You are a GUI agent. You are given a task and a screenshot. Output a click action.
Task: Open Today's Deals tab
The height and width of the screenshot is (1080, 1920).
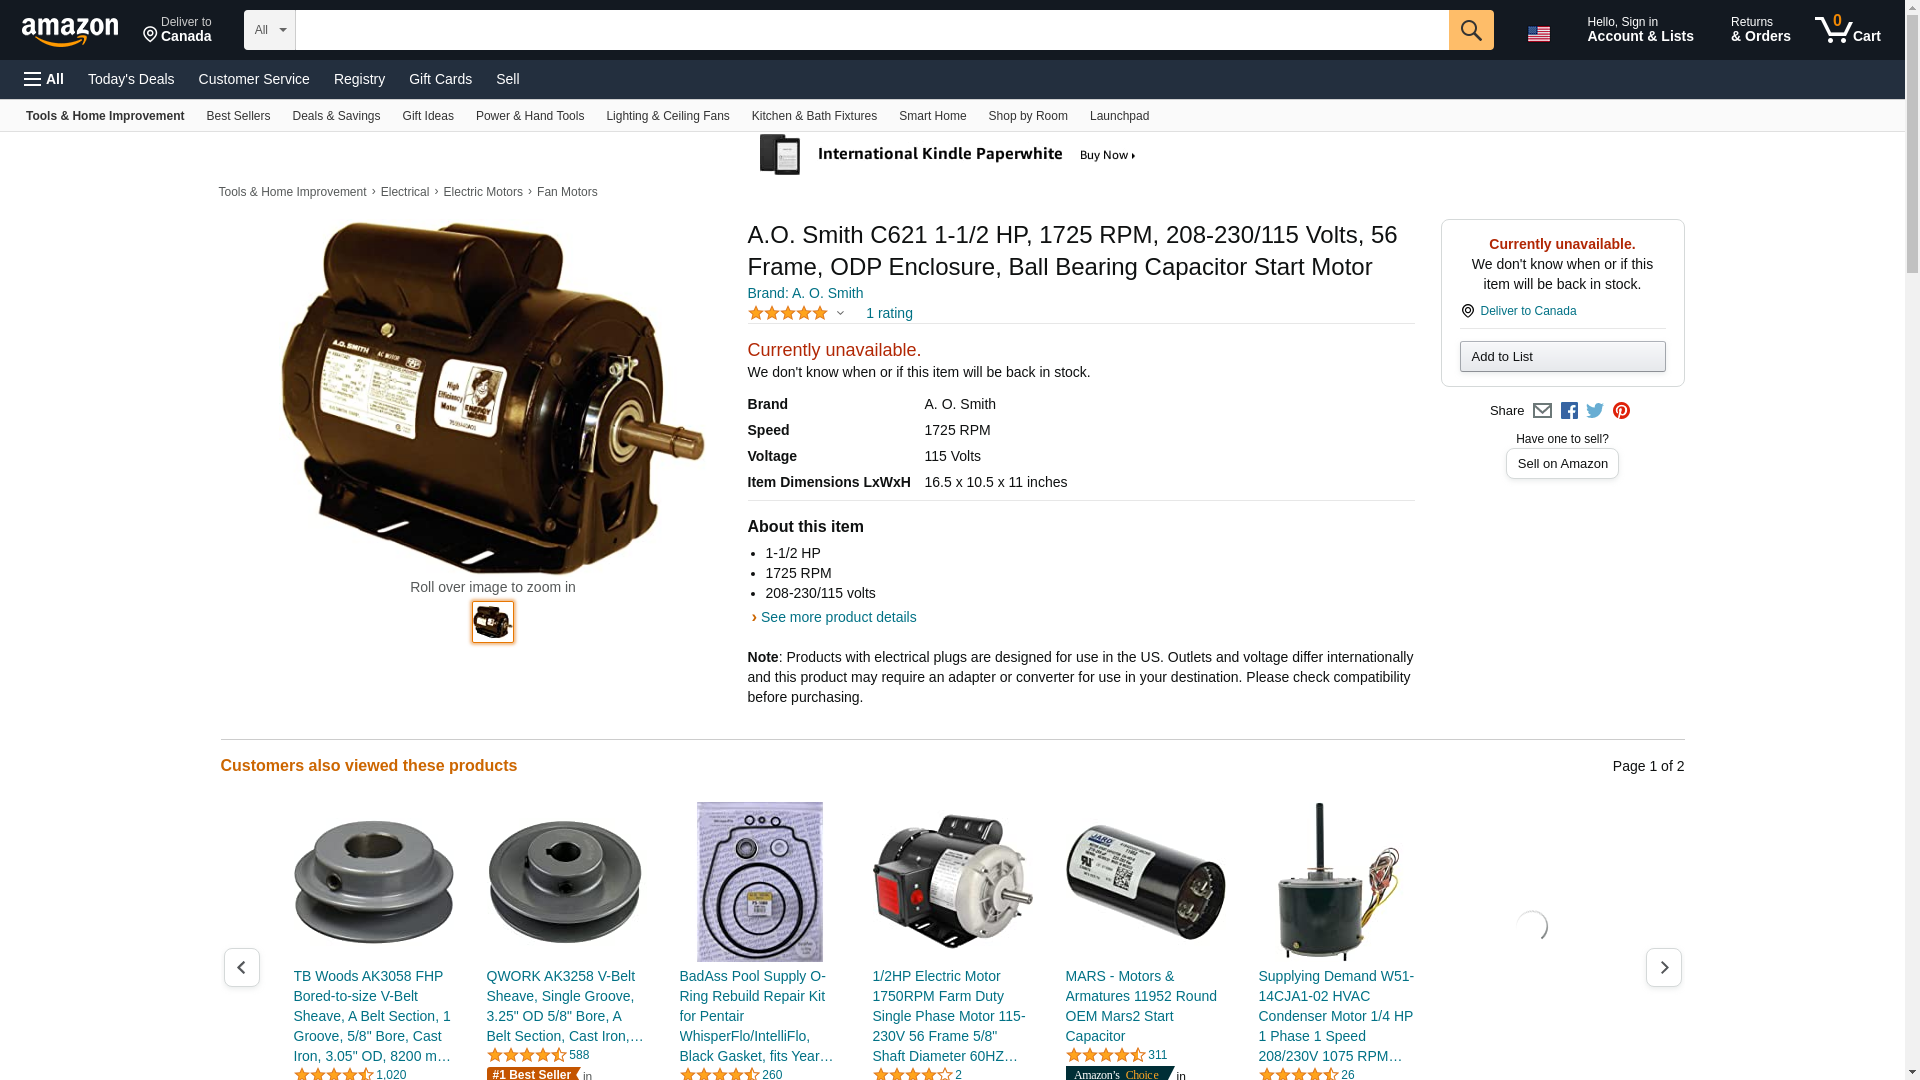(x=131, y=79)
